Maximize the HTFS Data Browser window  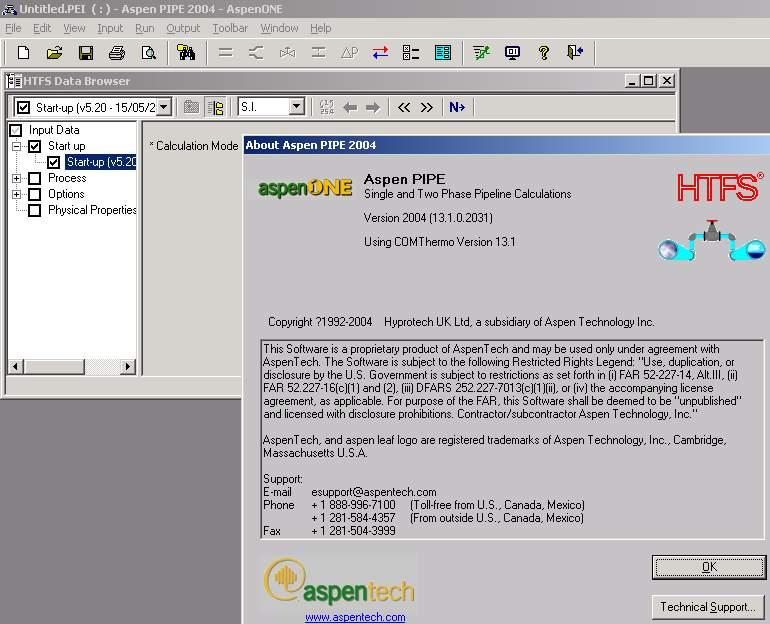coord(649,81)
